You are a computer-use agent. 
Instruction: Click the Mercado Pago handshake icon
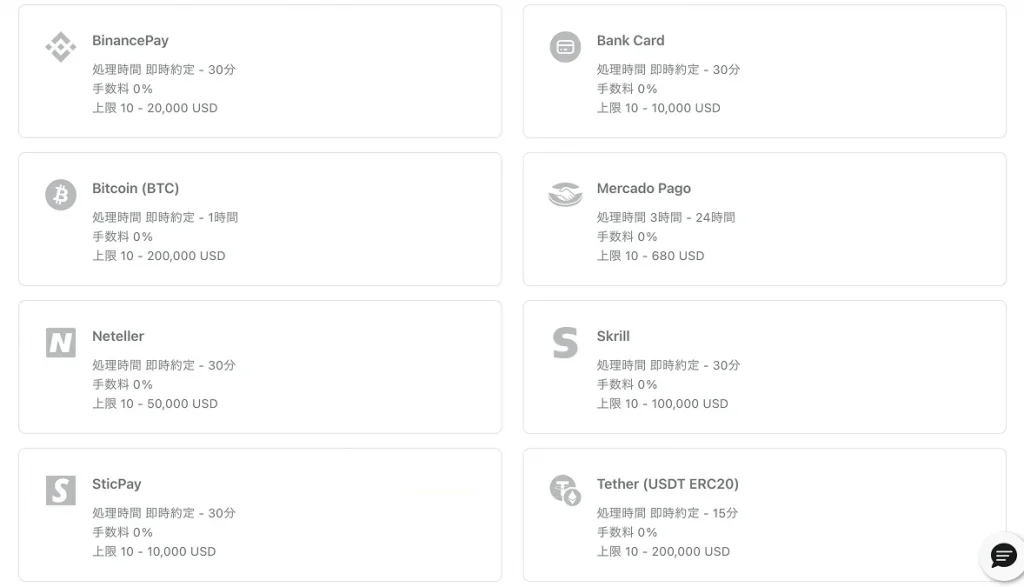pyautogui.click(x=565, y=195)
